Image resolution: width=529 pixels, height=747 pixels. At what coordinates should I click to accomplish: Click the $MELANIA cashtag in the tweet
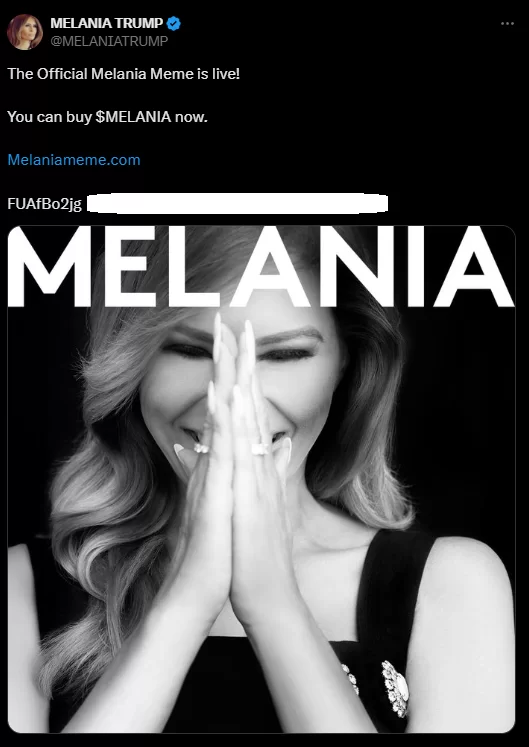(133, 117)
